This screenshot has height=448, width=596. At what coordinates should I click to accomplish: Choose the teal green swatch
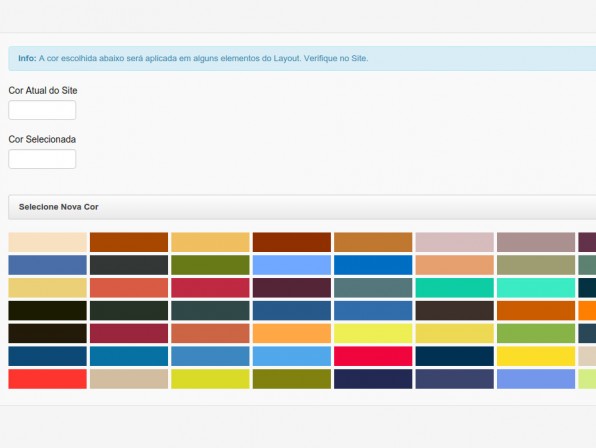(x=455, y=288)
